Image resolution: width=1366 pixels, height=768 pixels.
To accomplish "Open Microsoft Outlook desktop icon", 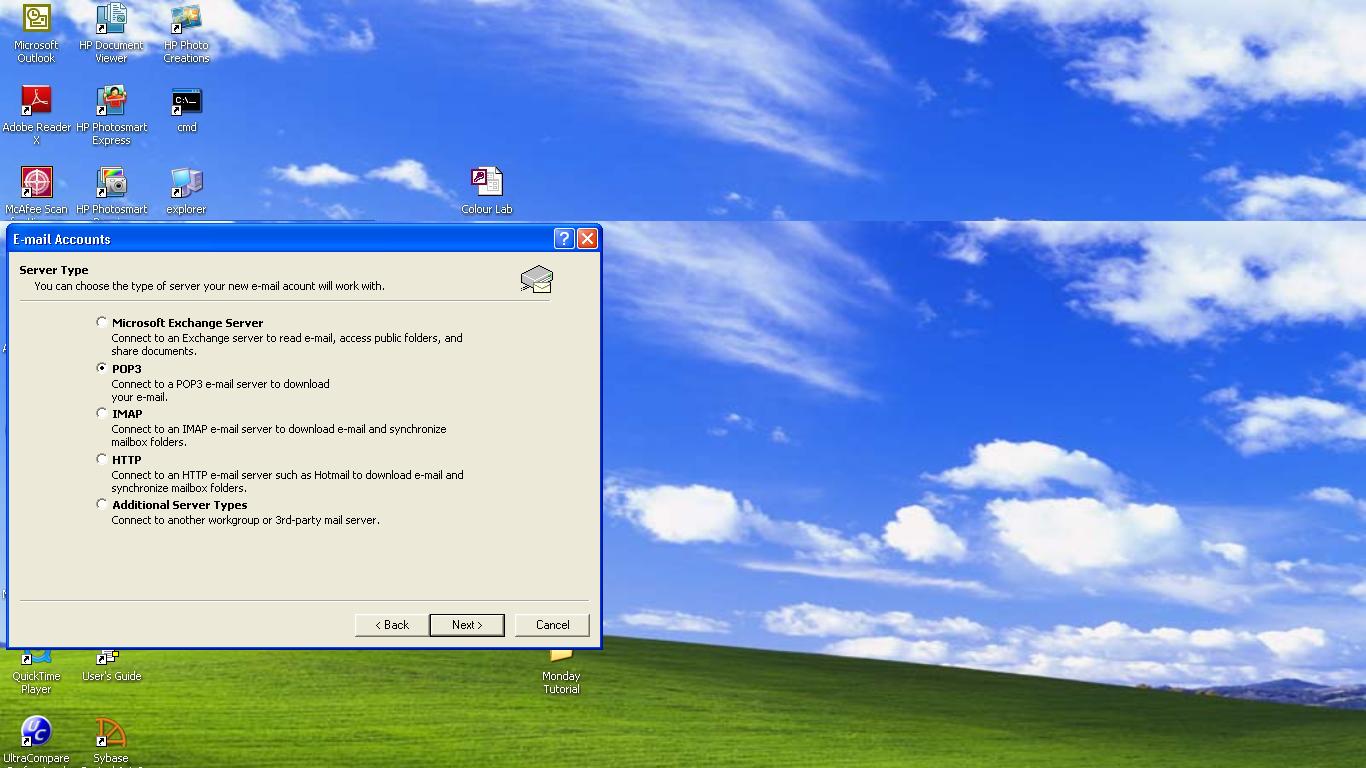I will (x=36, y=20).
